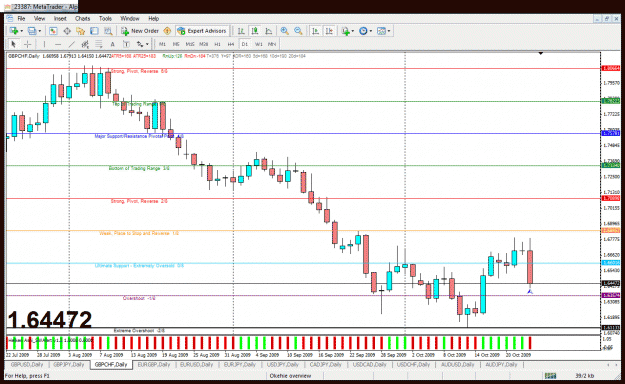Switch to the GBPJPY,Daily chart tab
The image size is (625, 384).
click(x=69, y=364)
